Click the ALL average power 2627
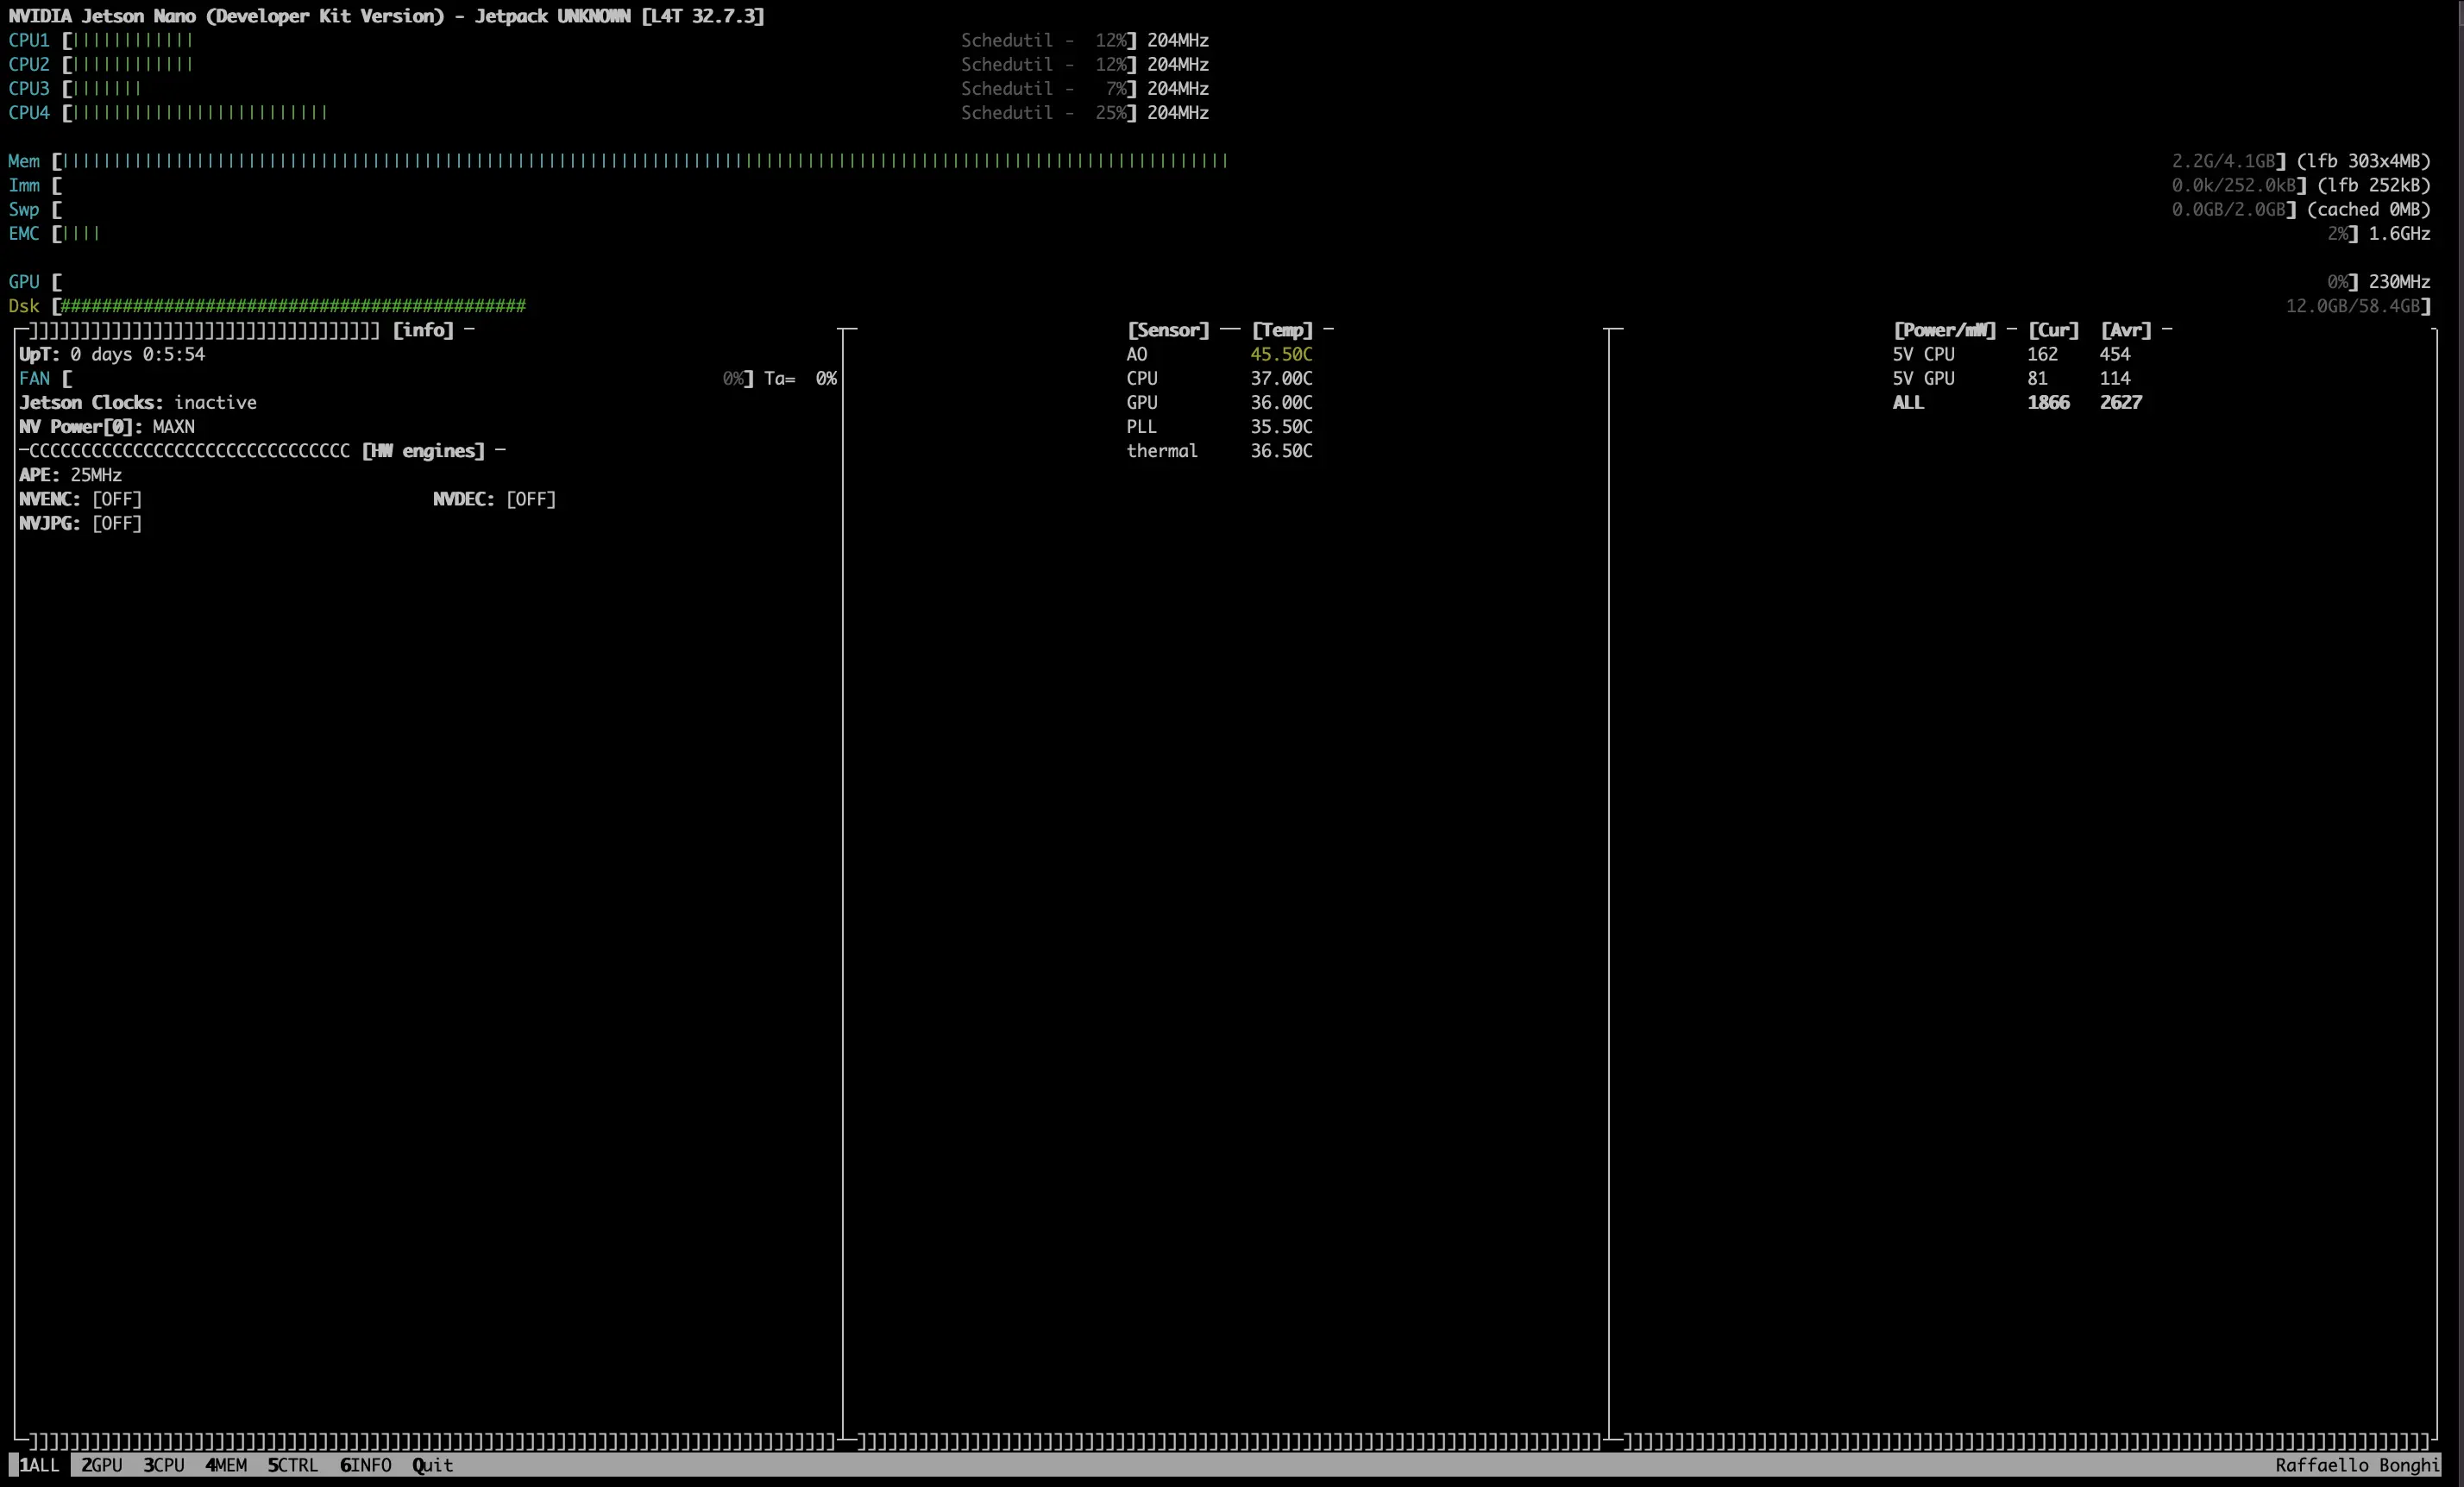This screenshot has height=1487, width=2464. click(2120, 403)
